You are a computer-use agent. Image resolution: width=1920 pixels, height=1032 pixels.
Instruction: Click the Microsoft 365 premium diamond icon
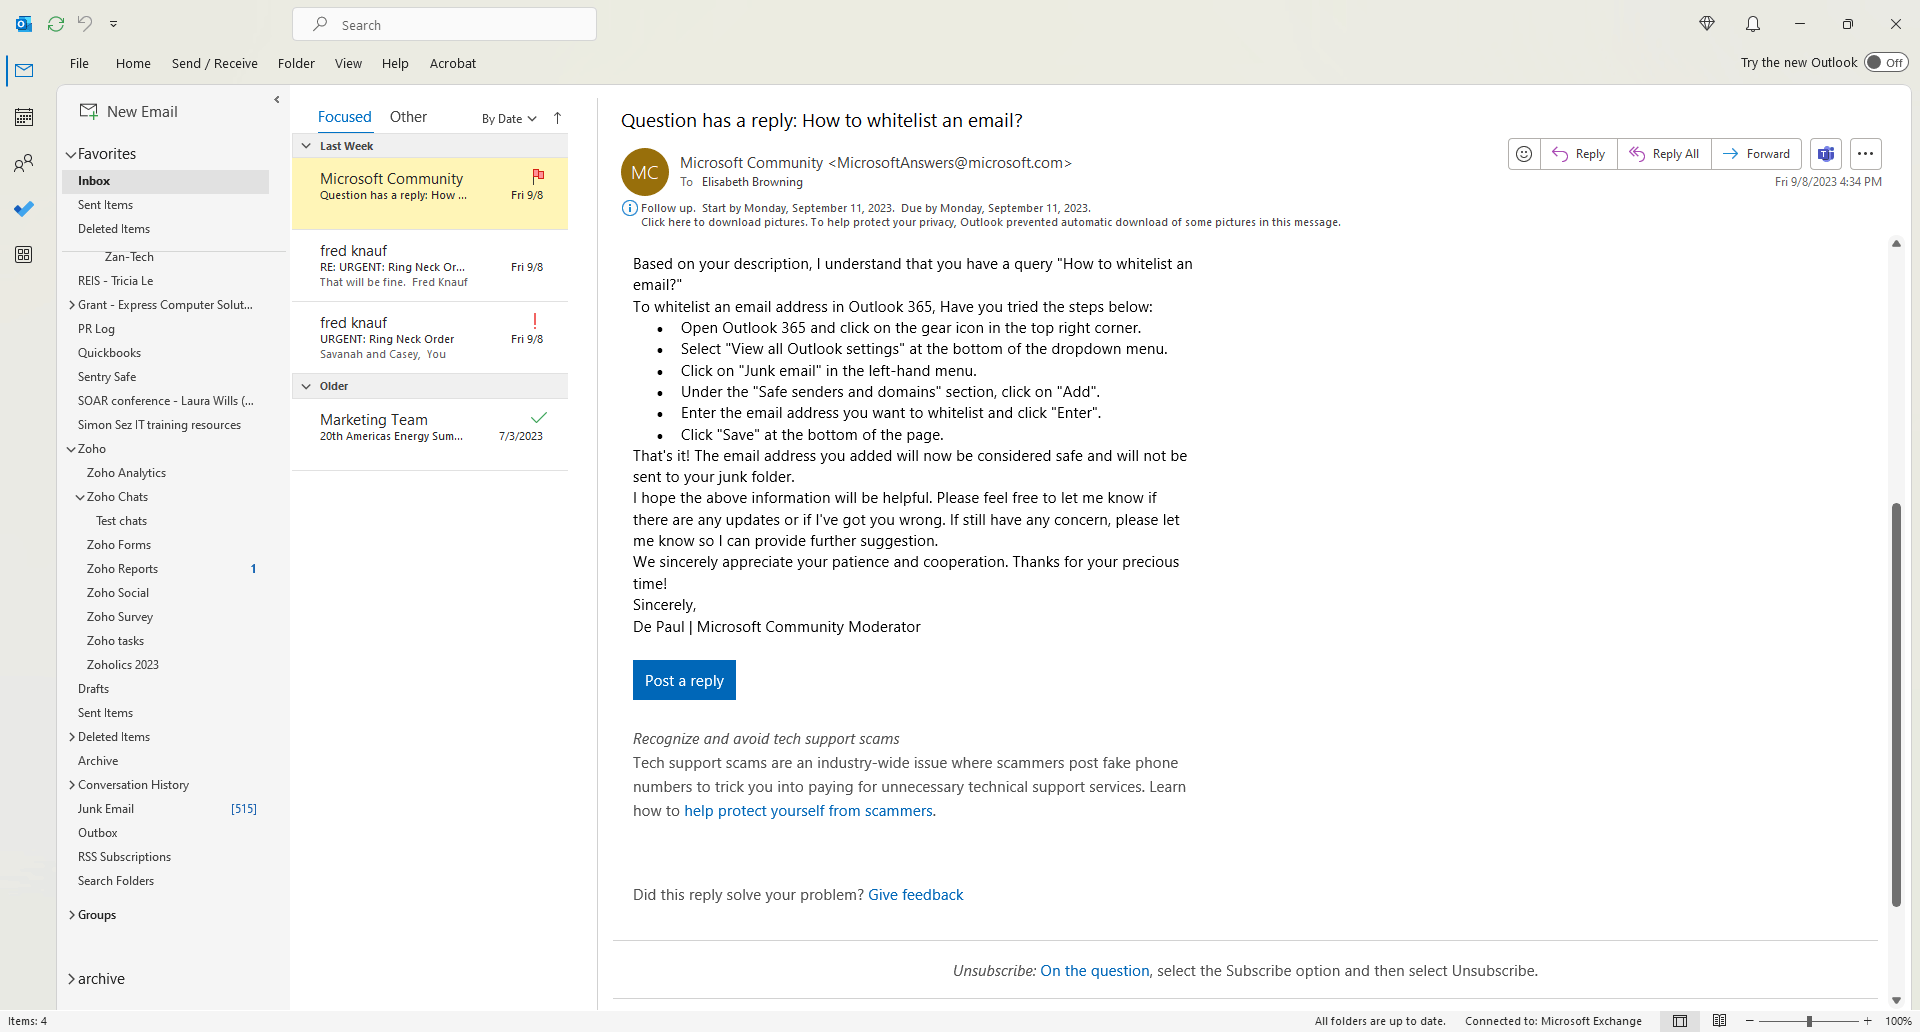[1707, 23]
